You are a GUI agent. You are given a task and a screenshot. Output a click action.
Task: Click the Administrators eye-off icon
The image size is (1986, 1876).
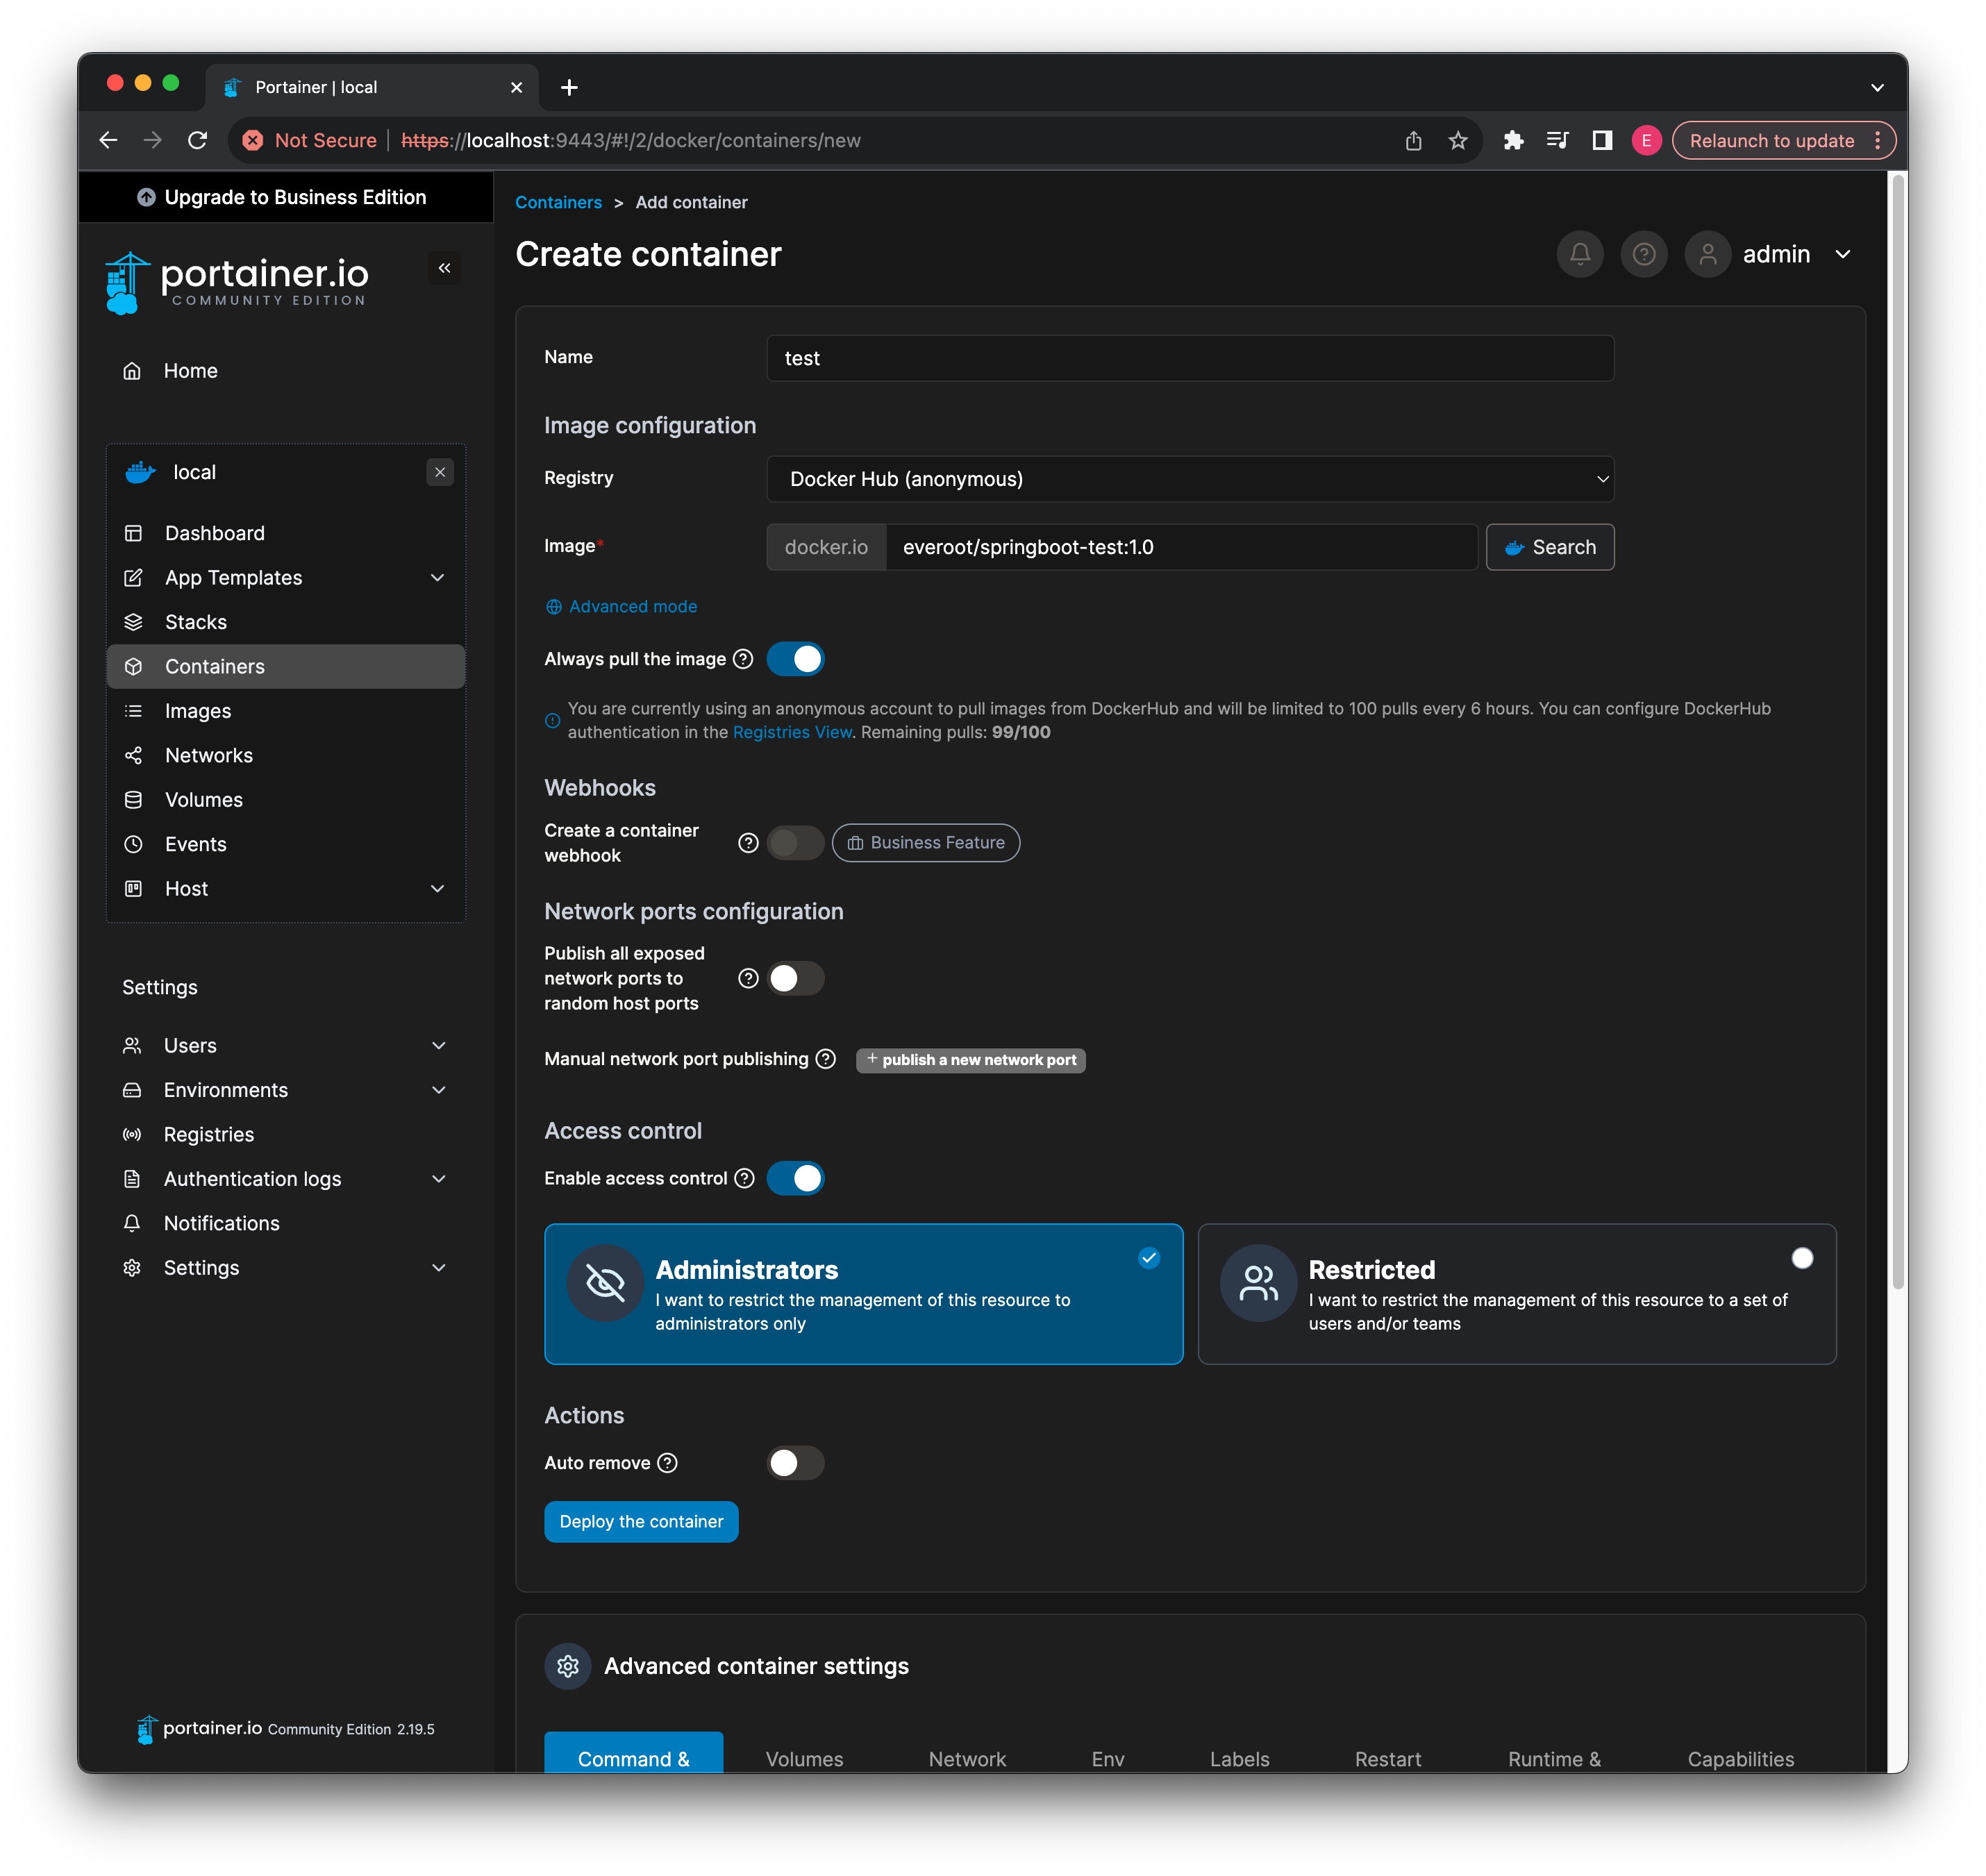click(605, 1283)
